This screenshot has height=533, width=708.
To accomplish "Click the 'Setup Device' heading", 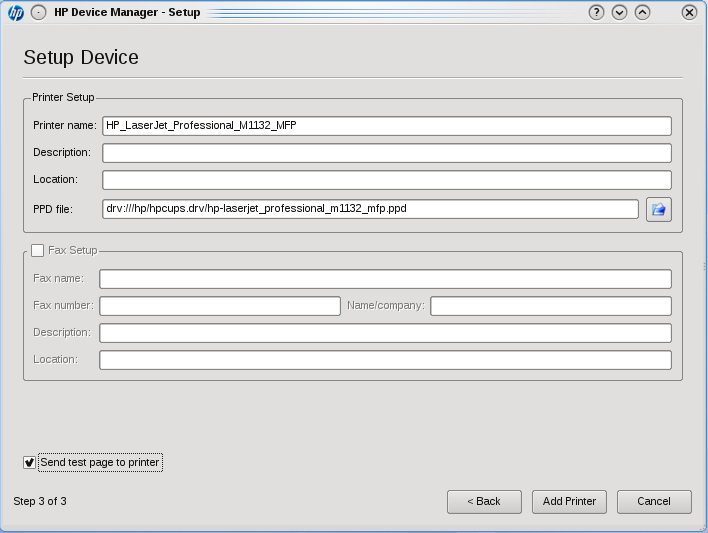I will (81, 58).
